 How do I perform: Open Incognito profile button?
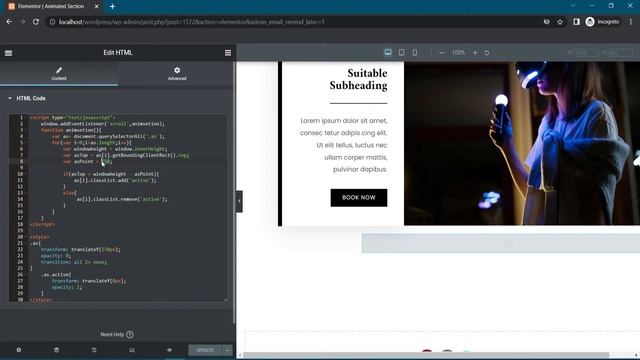(x=602, y=22)
